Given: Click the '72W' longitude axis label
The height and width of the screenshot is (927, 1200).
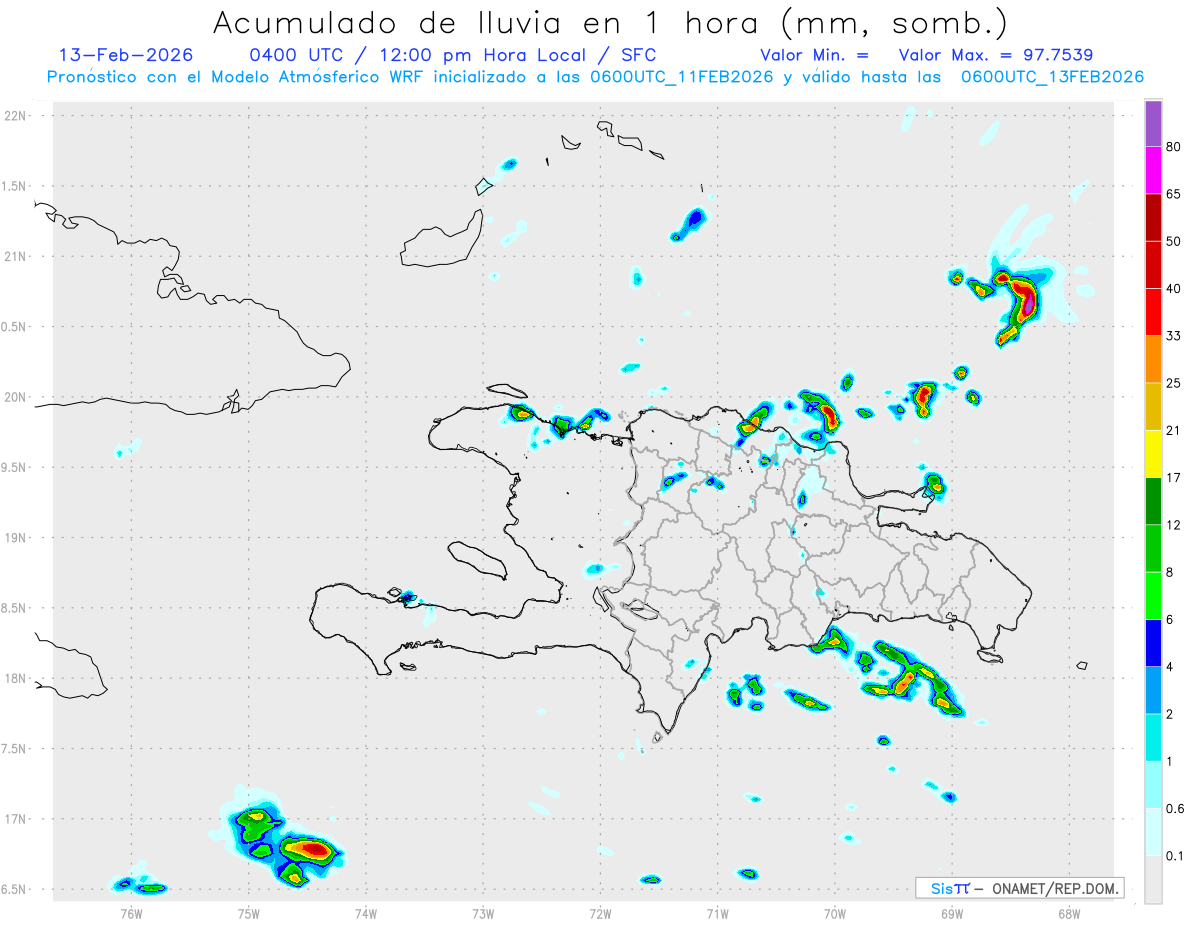Looking at the screenshot, I should (x=600, y=914).
